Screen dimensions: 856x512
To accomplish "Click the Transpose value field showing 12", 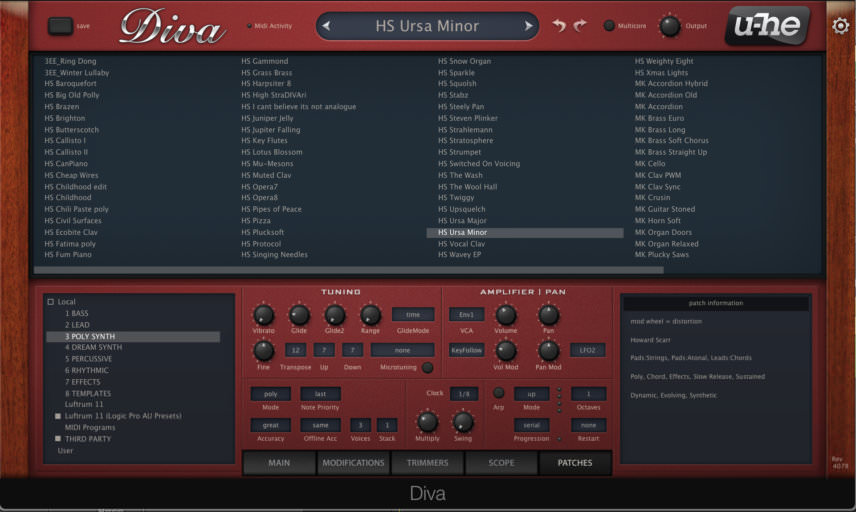I will [x=295, y=350].
